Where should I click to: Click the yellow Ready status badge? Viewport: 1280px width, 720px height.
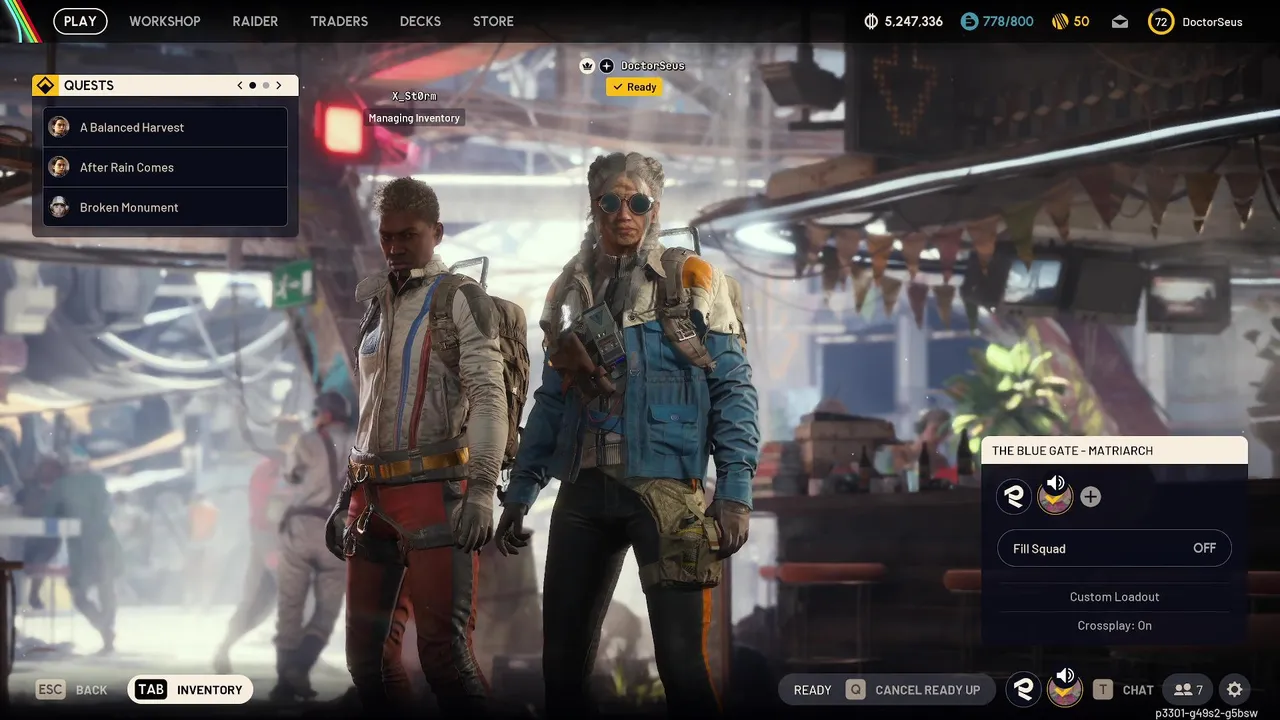(x=634, y=87)
